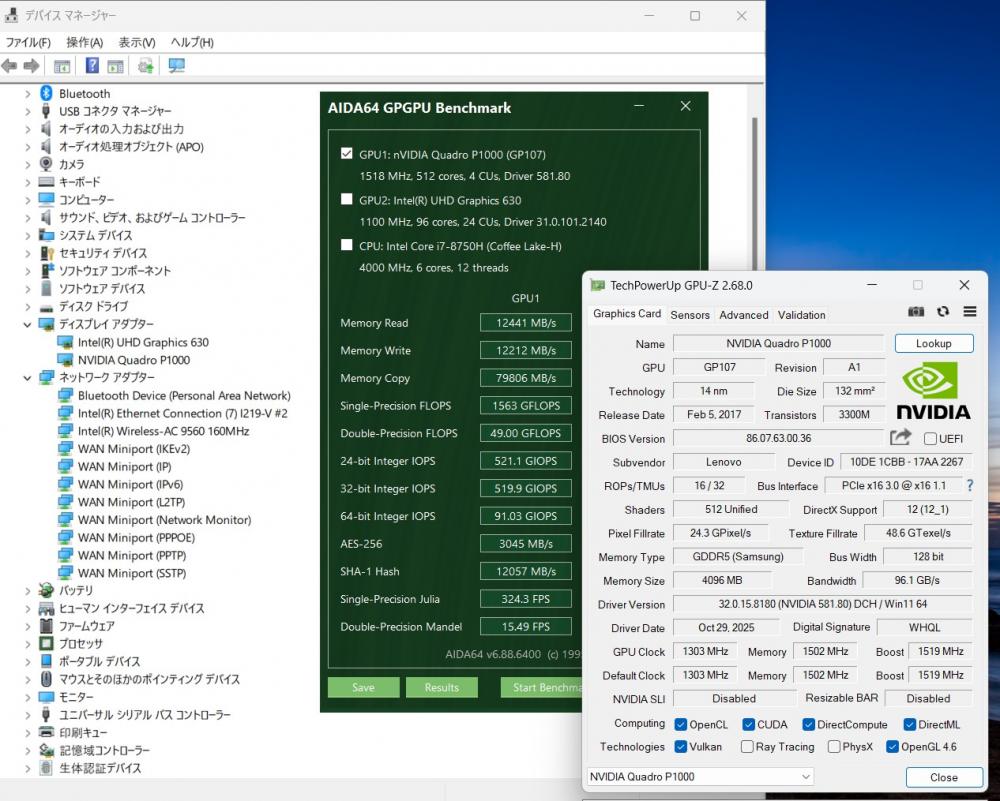Check the CPU Intel Core i7-8750H checkbox
The image size is (1000, 801).
pos(347,244)
